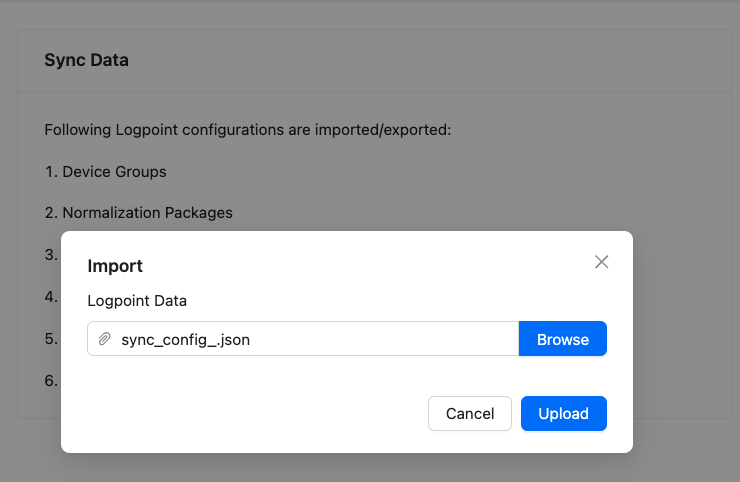The image size is (740, 482).
Task: Click the Logpoint Data field label
Action: 137,300
